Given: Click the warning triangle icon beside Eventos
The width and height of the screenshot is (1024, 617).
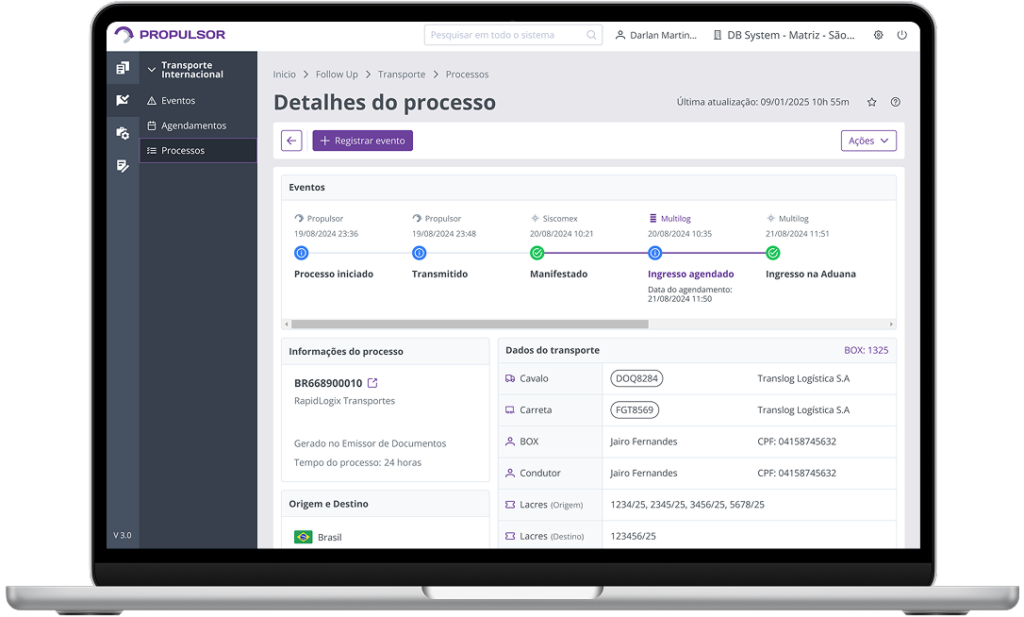Looking at the screenshot, I should [x=152, y=100].
